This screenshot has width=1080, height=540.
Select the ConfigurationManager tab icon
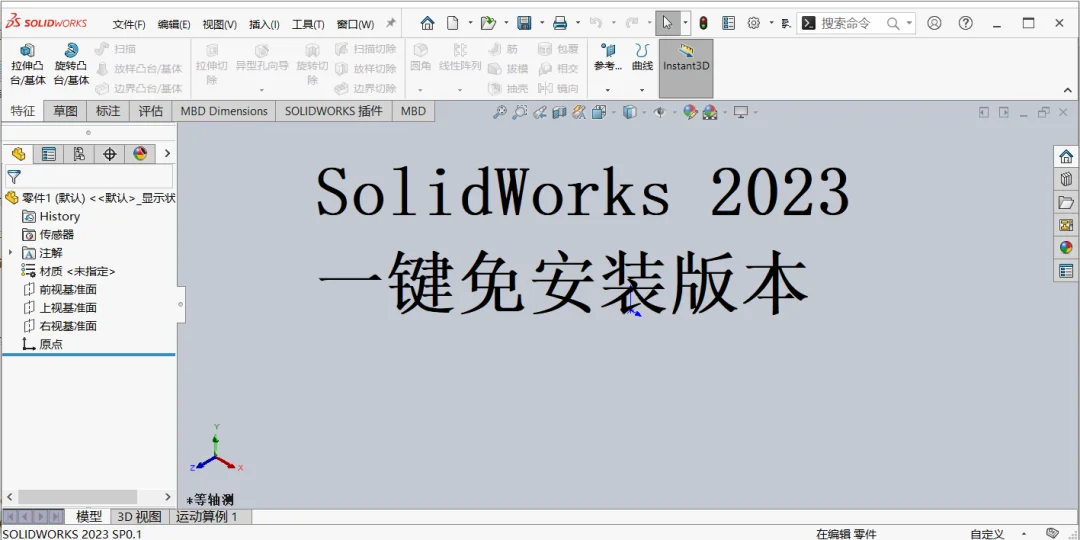[x=79, y=154]
